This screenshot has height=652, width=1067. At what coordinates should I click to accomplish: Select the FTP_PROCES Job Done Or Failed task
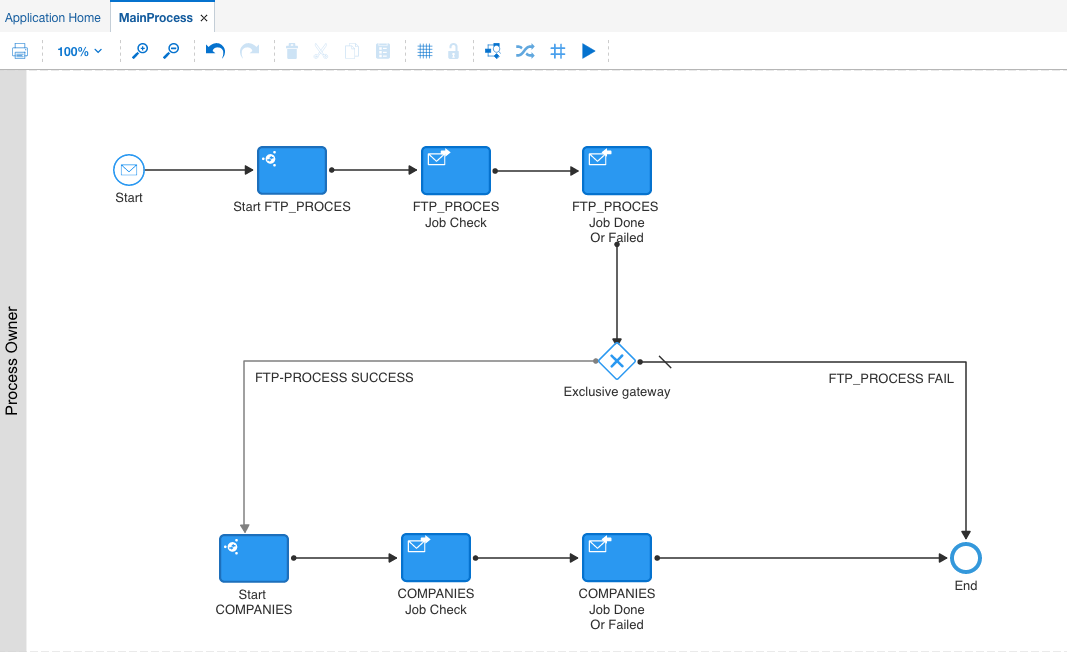(617, 170)
